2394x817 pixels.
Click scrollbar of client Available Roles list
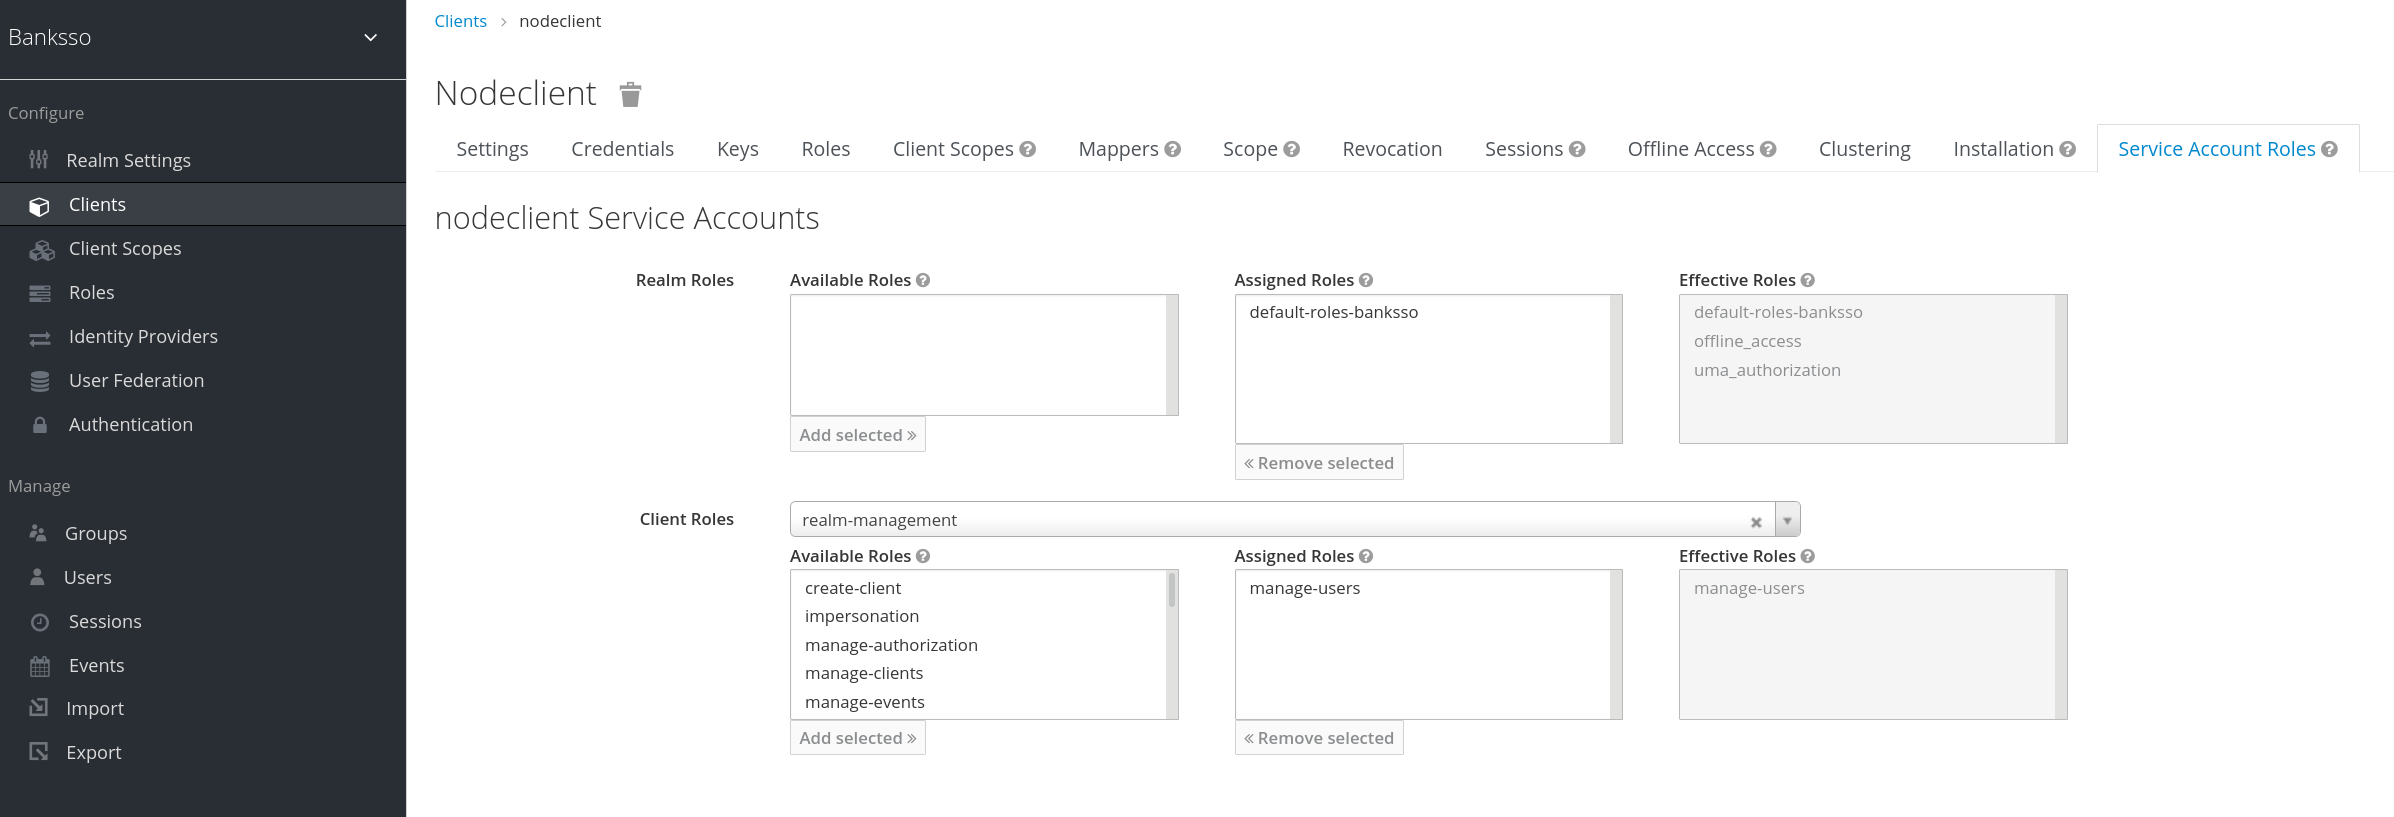pos(1172,592)
